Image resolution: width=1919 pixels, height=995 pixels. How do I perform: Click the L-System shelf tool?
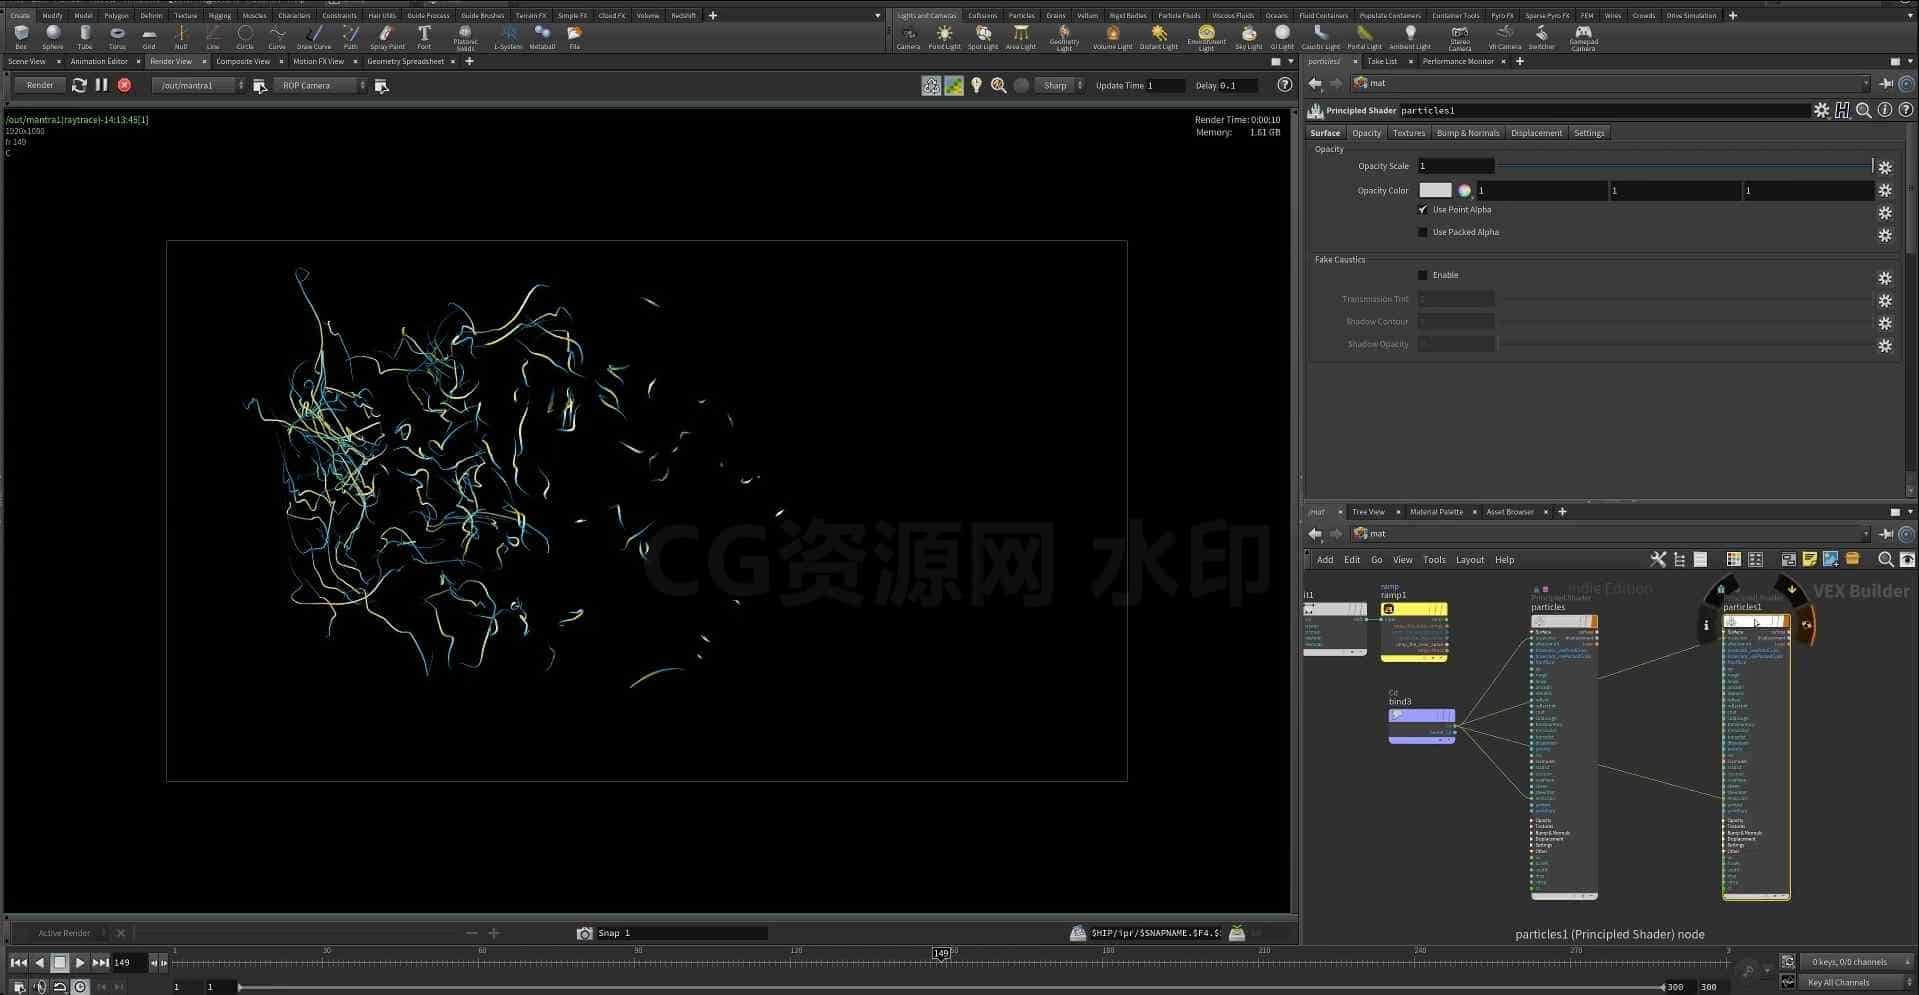pyautogui.click(x=508, y=37)
